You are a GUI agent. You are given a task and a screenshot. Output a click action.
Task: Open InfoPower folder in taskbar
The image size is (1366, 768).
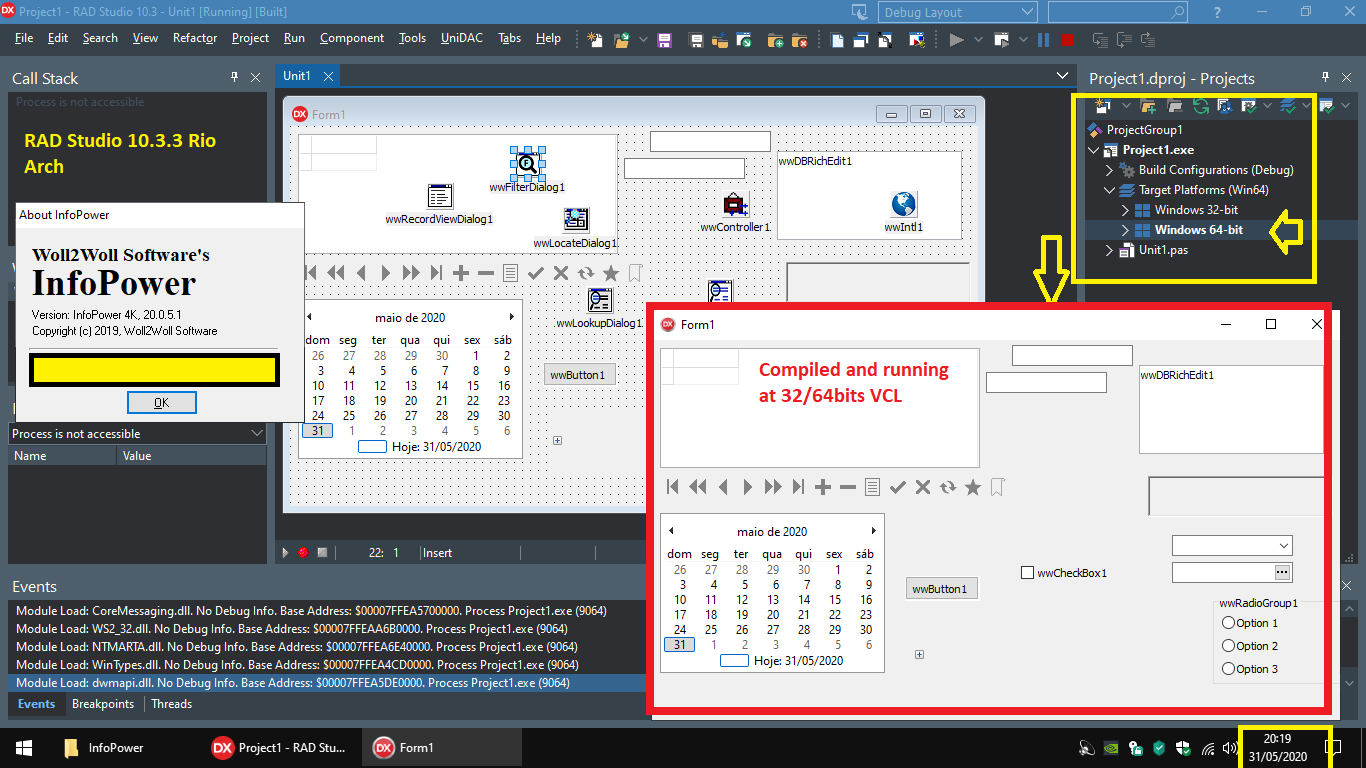click(103, 748)
